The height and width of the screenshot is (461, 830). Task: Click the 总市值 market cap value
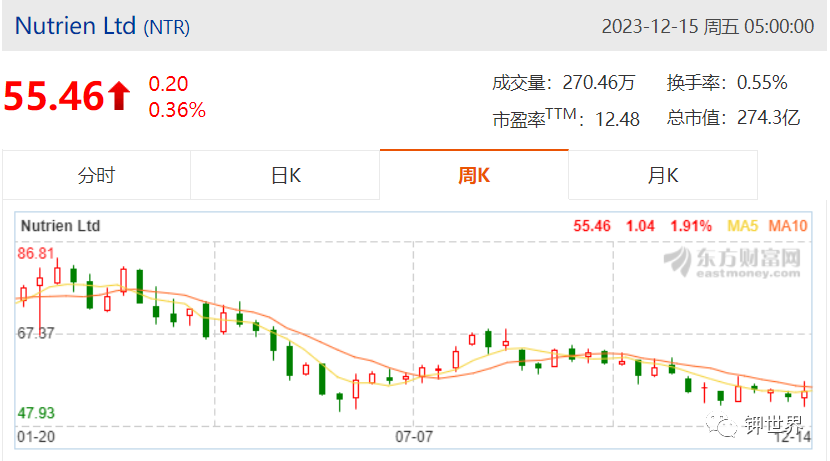click(x=768, y=117)
